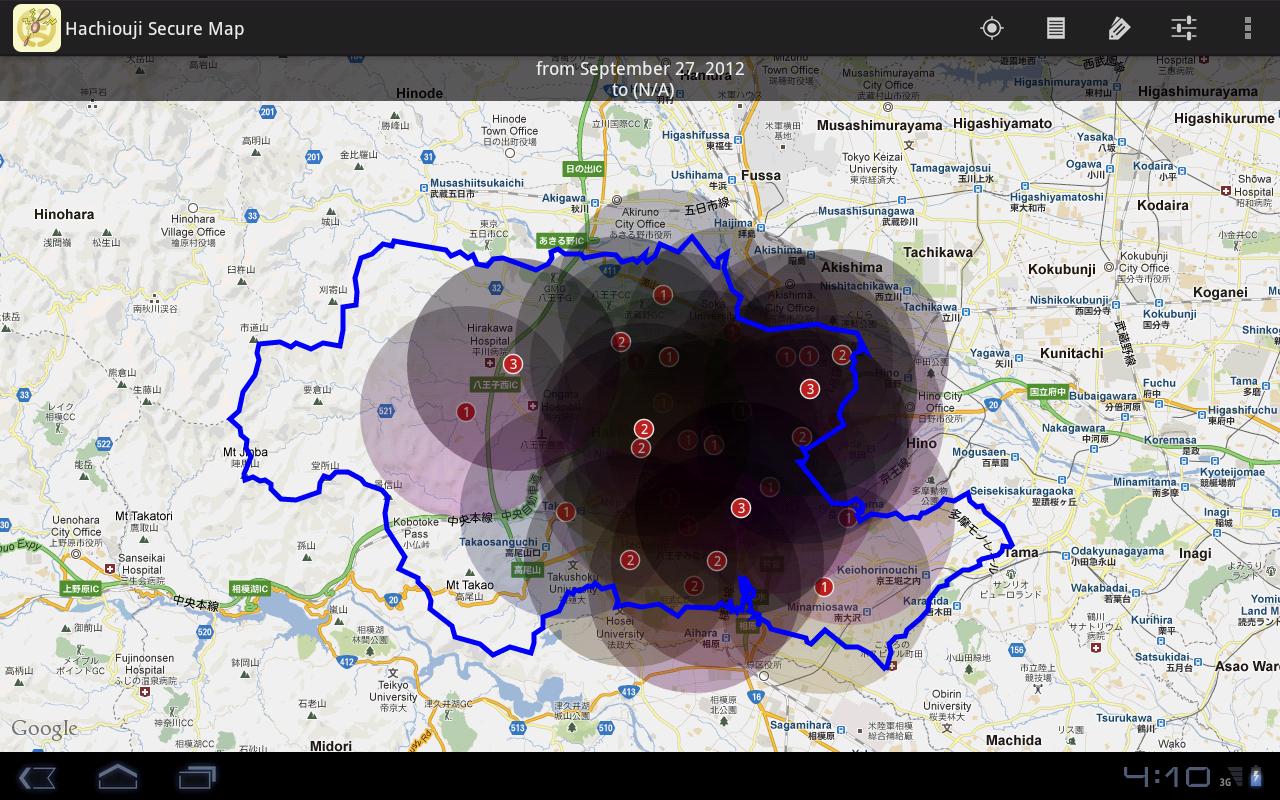The width and height of the screenshot is (1280, 800).
Task: Tap the 'Midori' map label
Action: pyautogui.click(x=331, y=746)
